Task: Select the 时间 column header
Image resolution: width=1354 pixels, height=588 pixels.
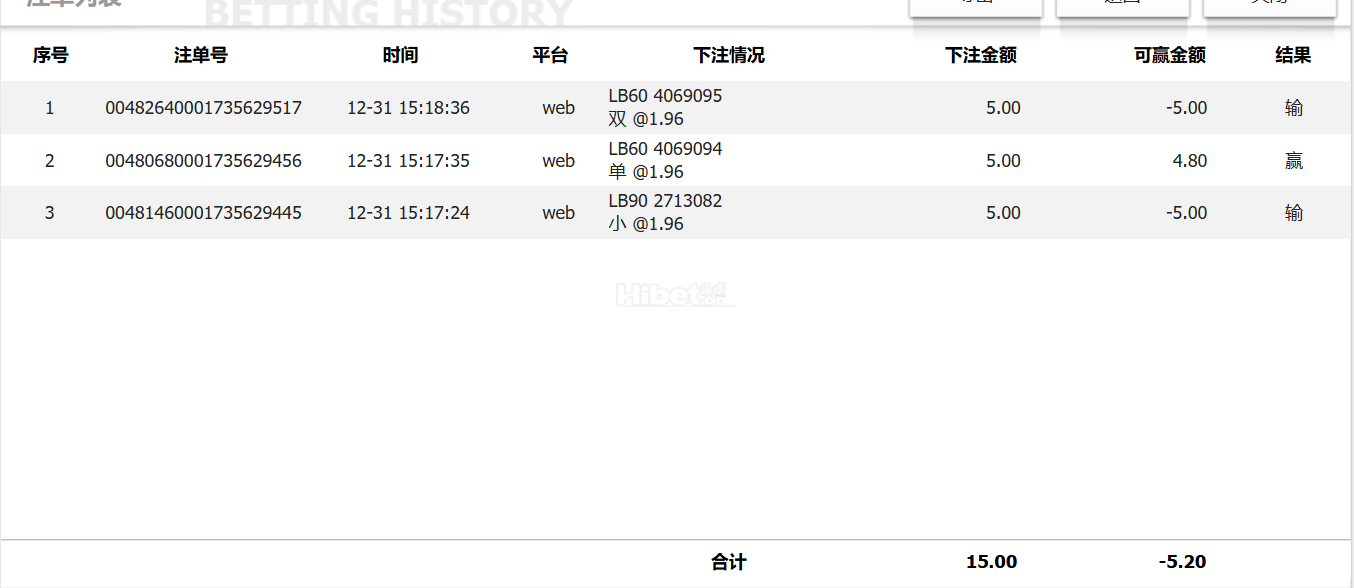Action: pyautogui.click(x=400, y=56)
